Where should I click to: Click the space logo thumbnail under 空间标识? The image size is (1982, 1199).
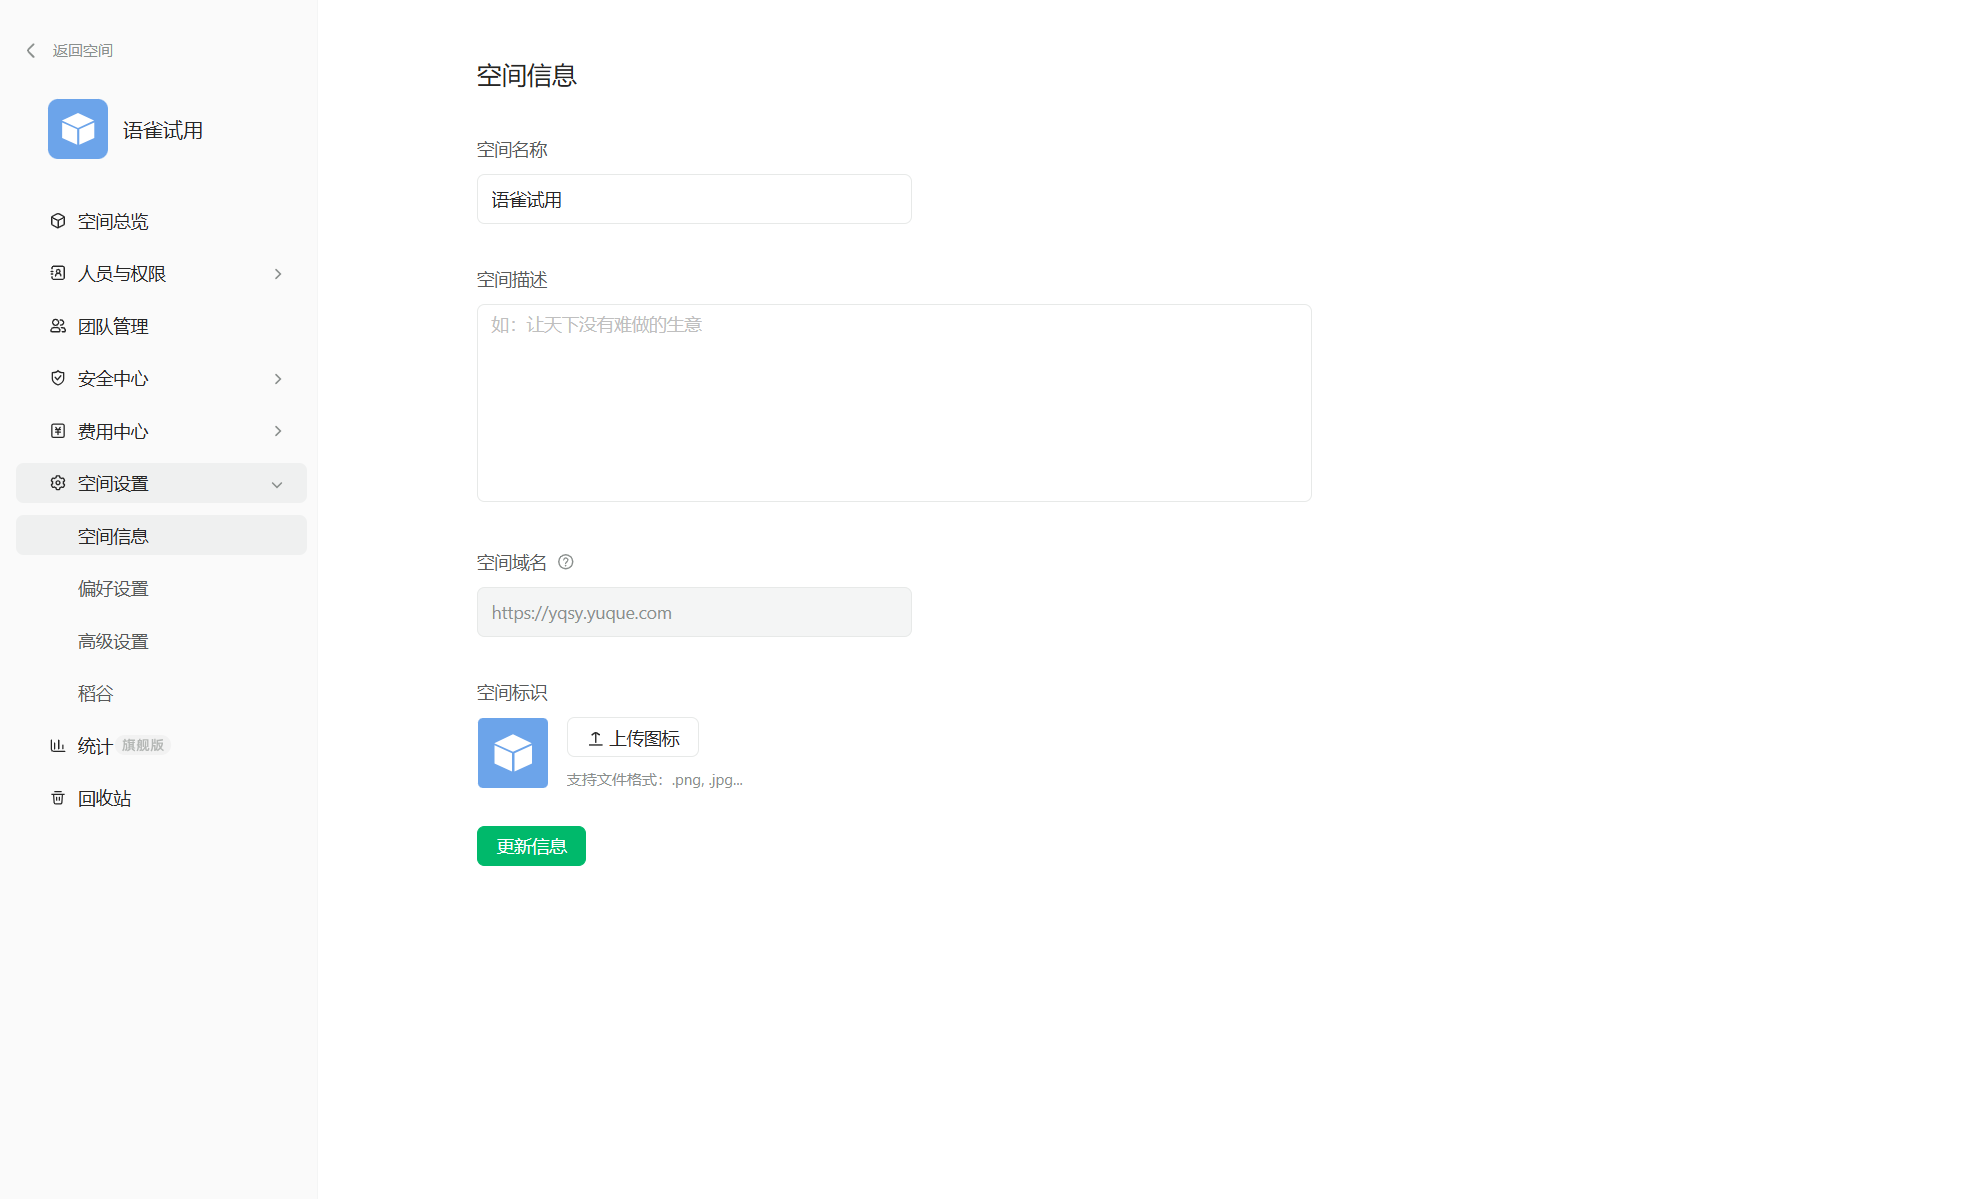click(513, 753)
